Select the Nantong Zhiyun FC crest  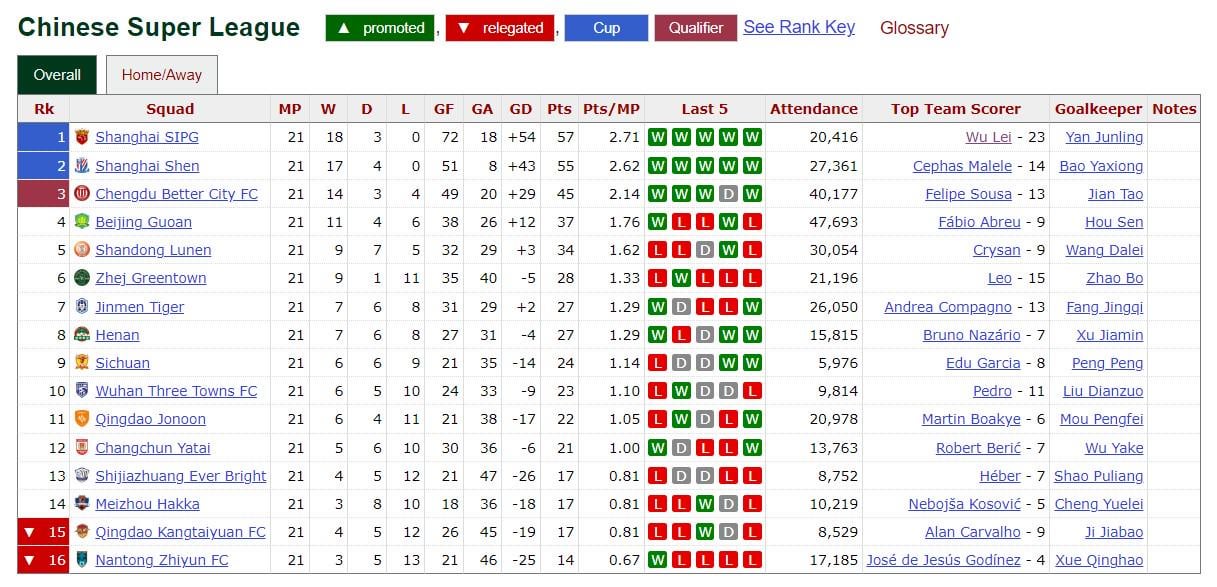tap(84, 560)
